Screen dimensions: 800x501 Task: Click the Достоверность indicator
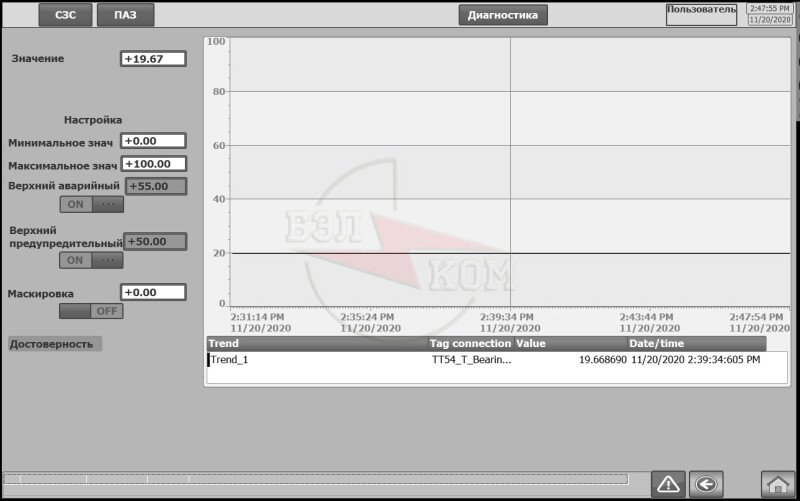[55, 344]
